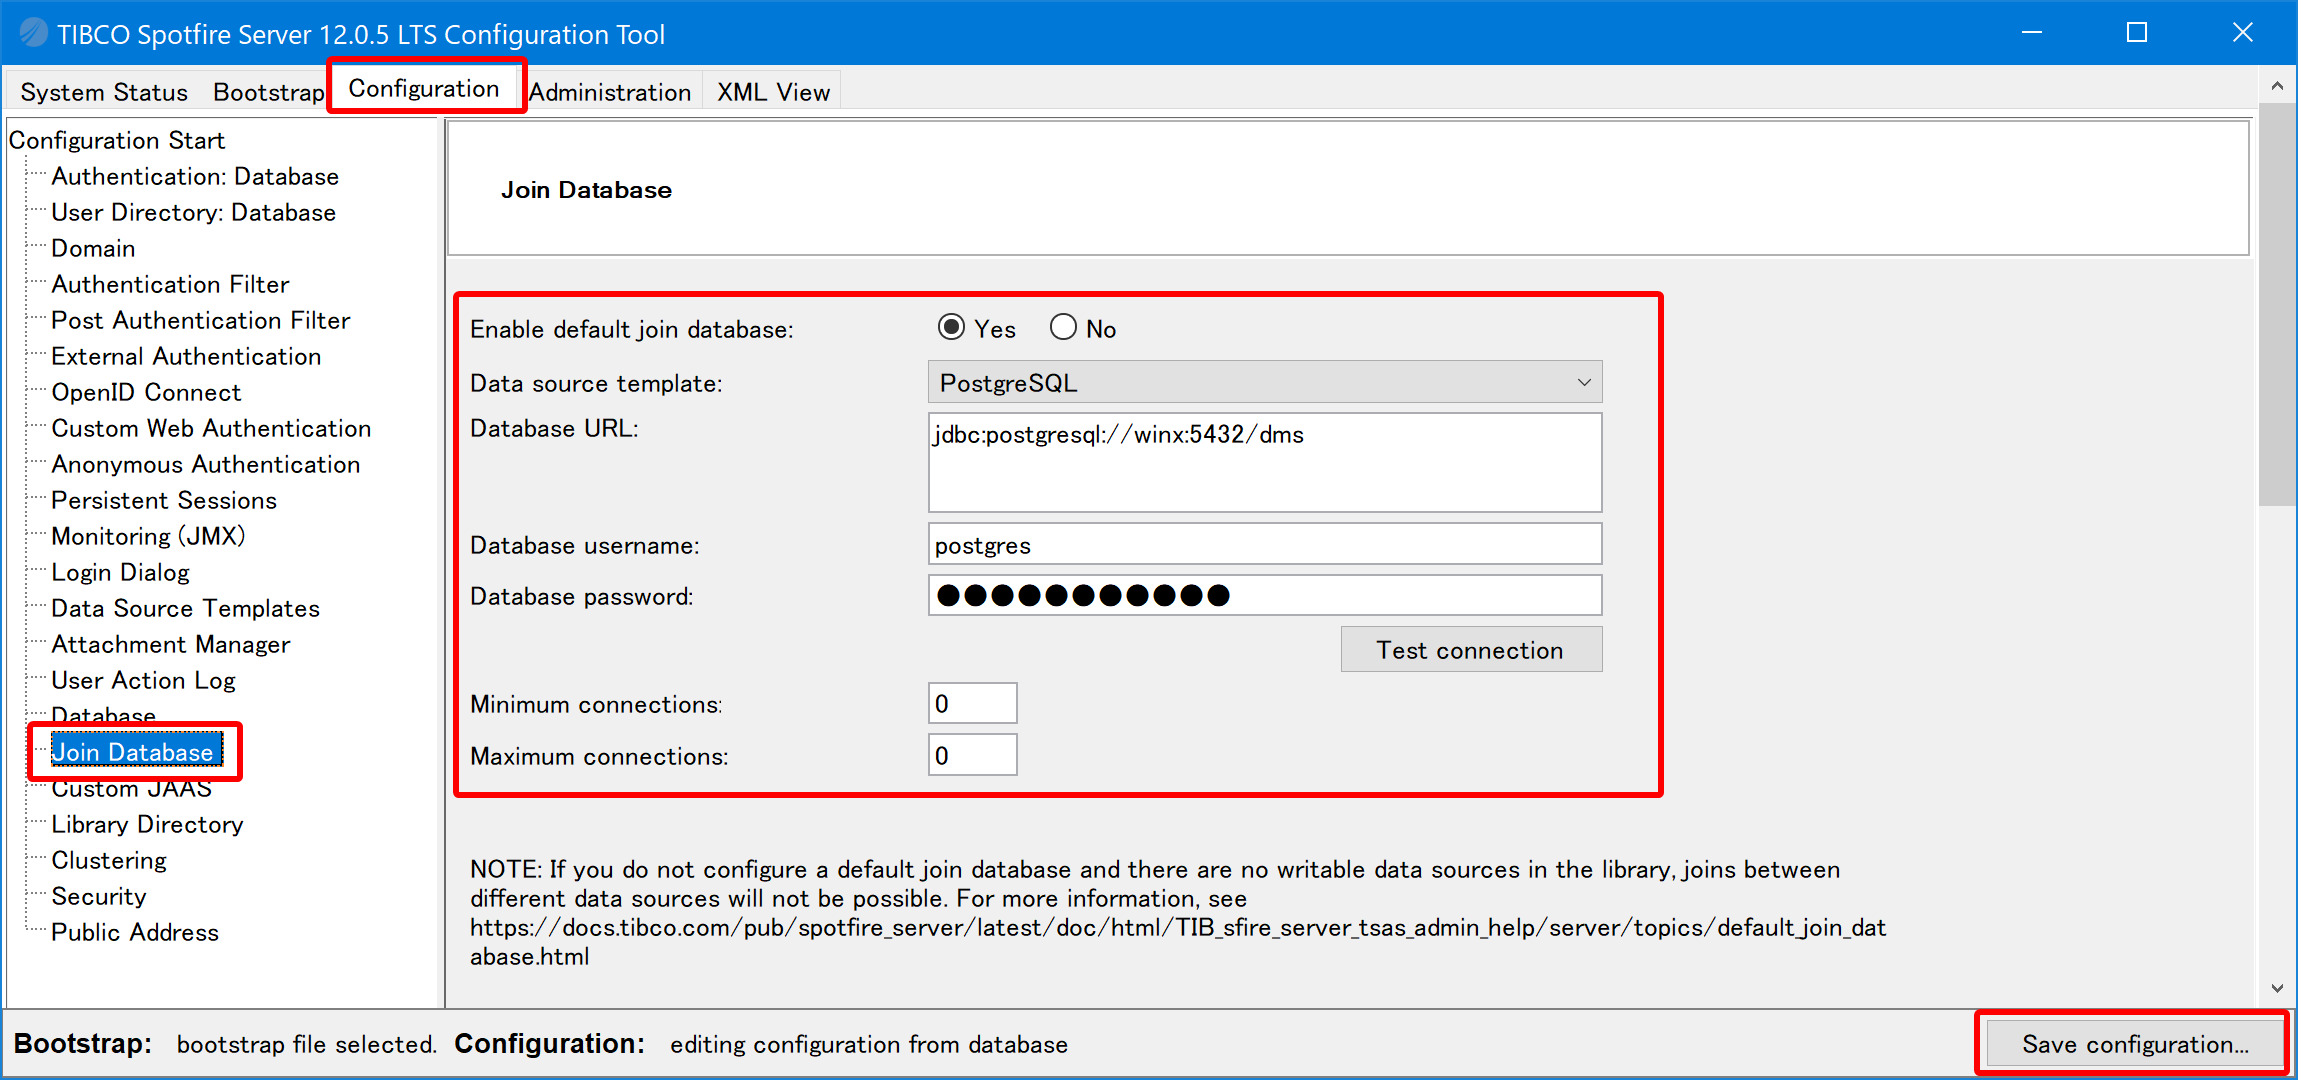Open User Action Log settings

coord(143,680)
